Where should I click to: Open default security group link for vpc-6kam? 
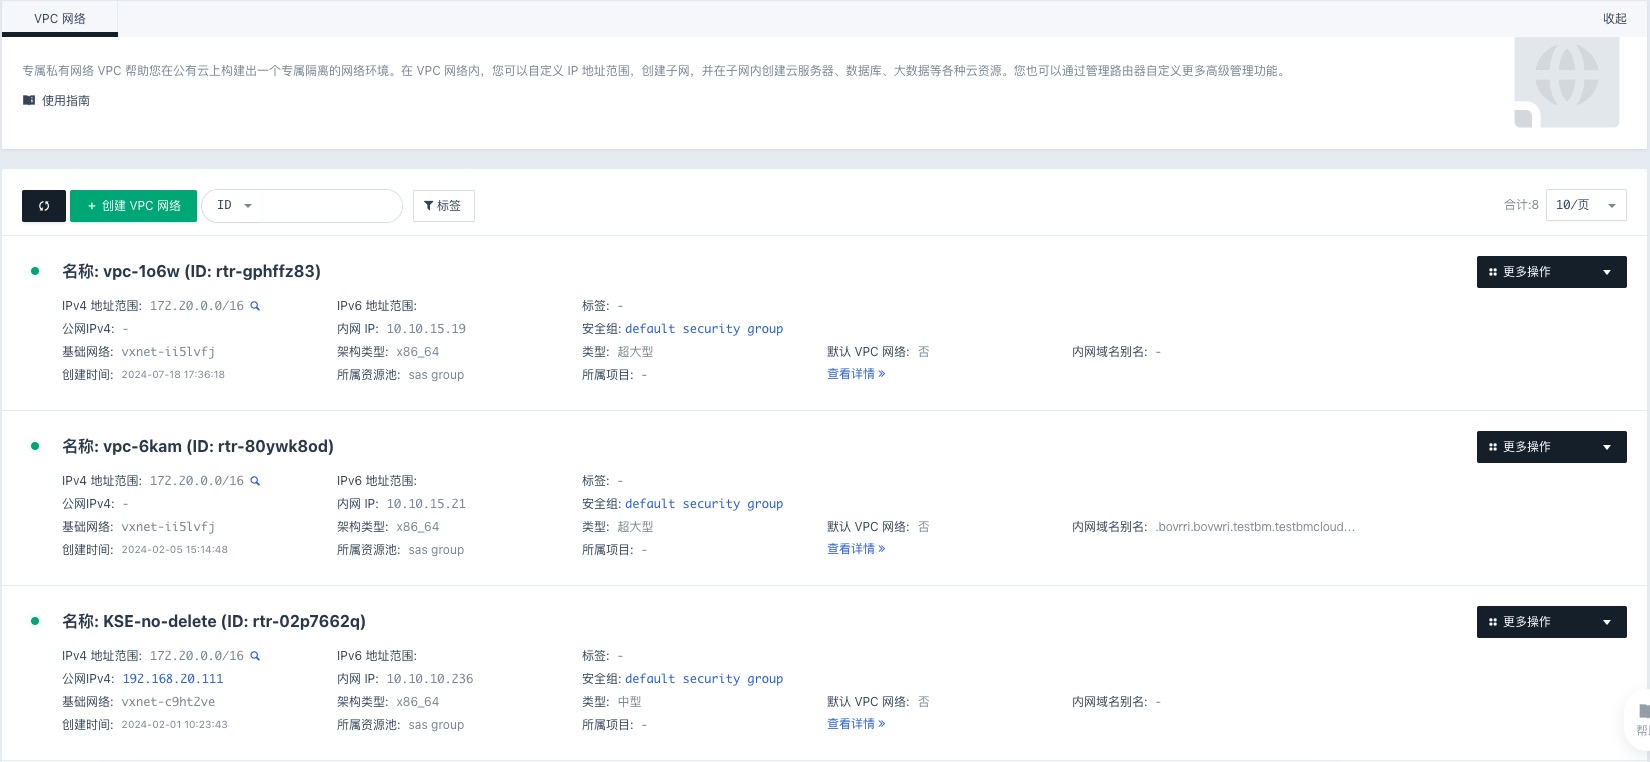(x=703, y=504)
